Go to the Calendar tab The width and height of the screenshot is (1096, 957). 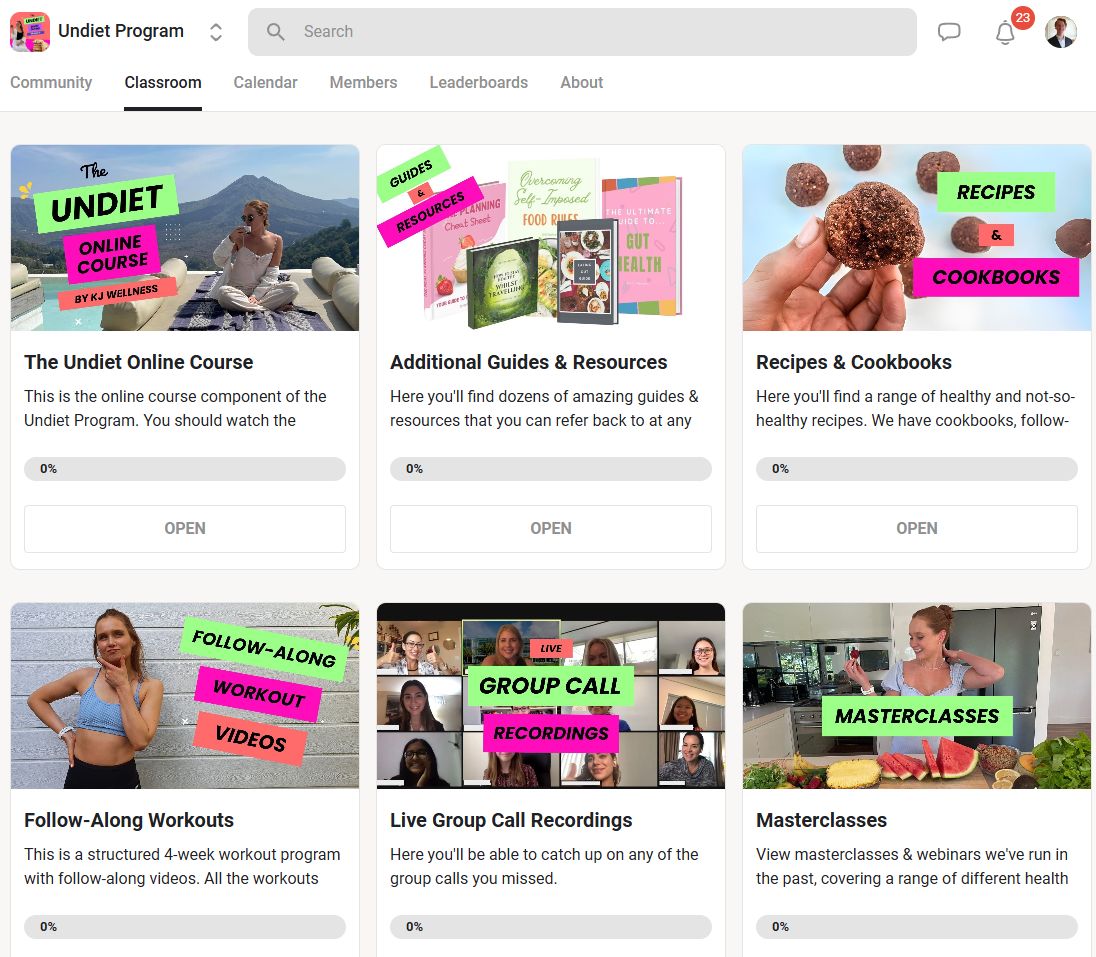click(x=265, y=82)
